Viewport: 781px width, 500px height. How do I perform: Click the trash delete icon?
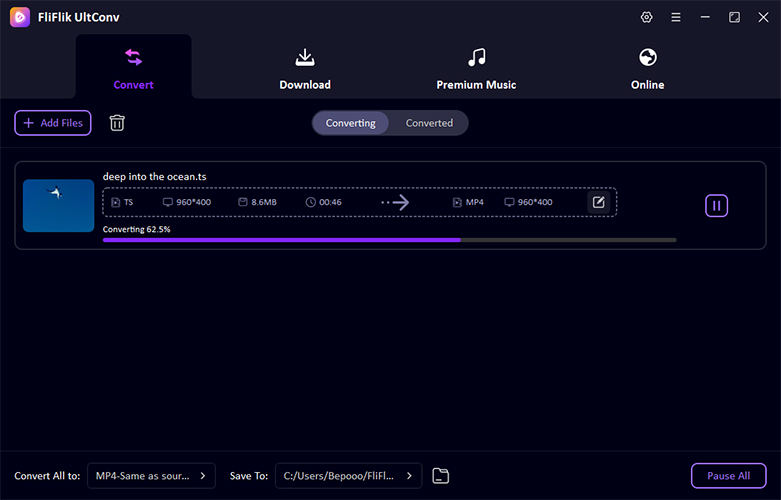(117, 123)
